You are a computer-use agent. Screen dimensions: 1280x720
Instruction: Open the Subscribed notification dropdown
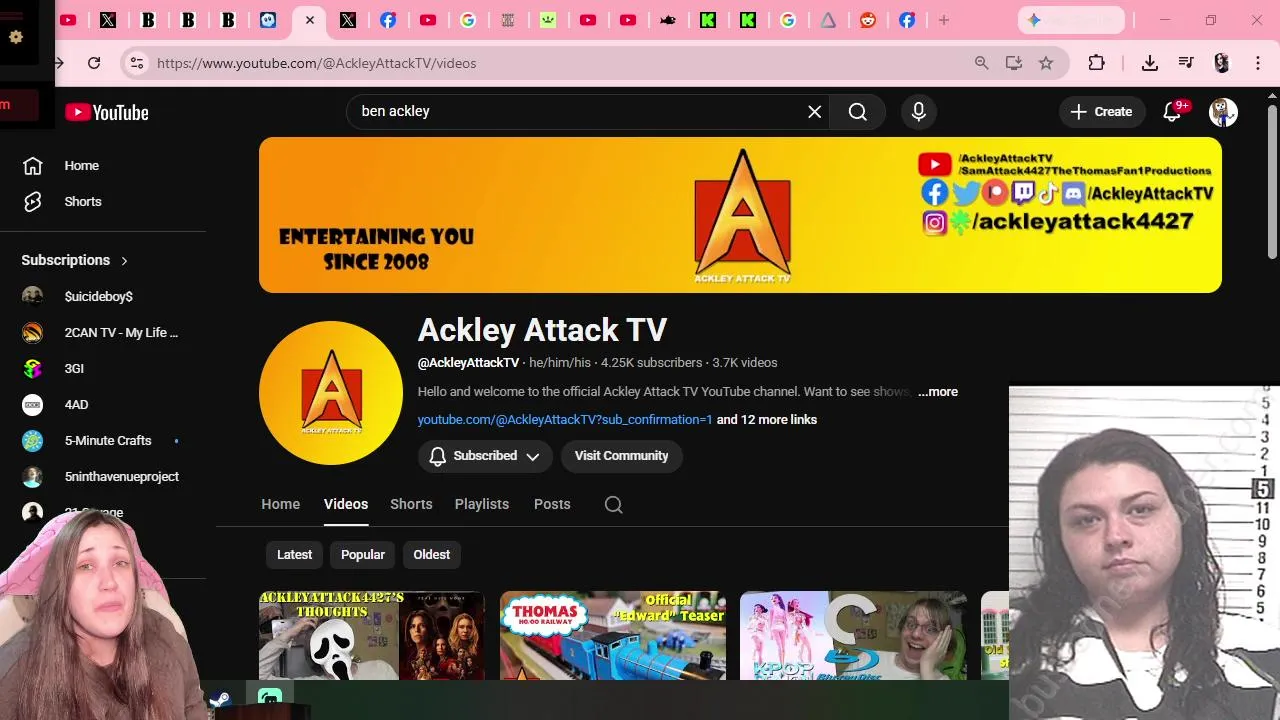pyautogui.click(x=485, y=456)
